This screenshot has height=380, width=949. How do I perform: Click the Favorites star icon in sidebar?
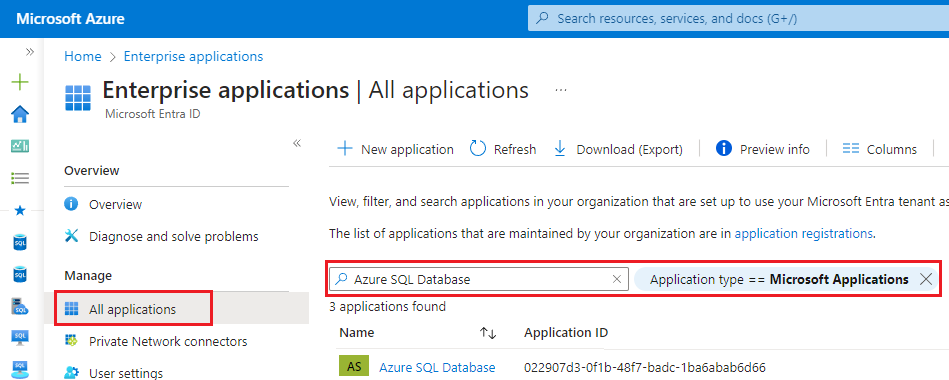pyautogui.click(x=20, y=210)
